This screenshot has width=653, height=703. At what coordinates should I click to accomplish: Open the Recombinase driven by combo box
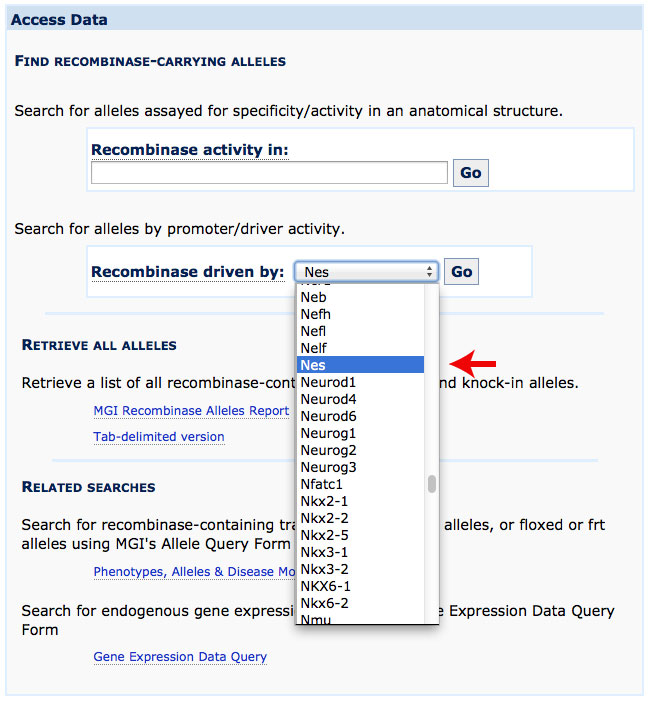pyautogui.click(x=366, y=272)
